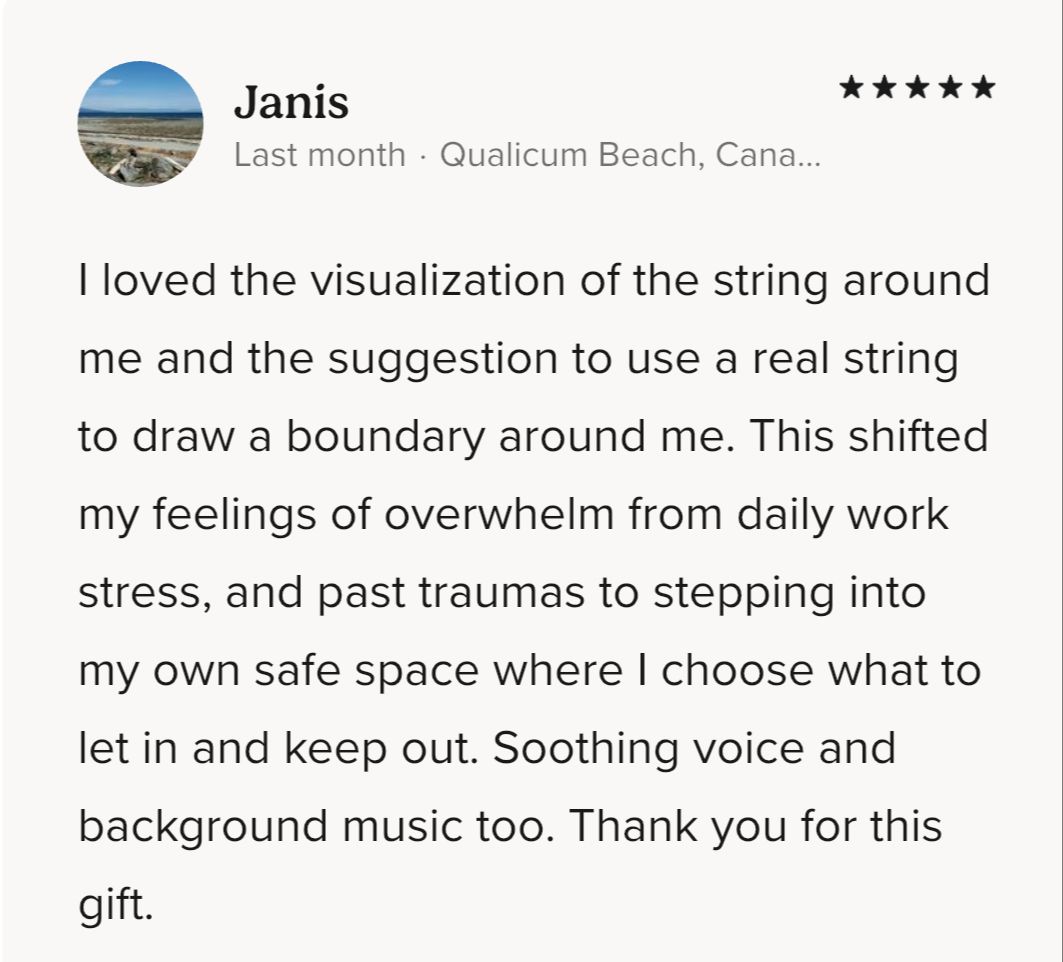Select the second rating star
This screenshot has width=1063, height=962.
pyautogui.click(x=884, y=87)
